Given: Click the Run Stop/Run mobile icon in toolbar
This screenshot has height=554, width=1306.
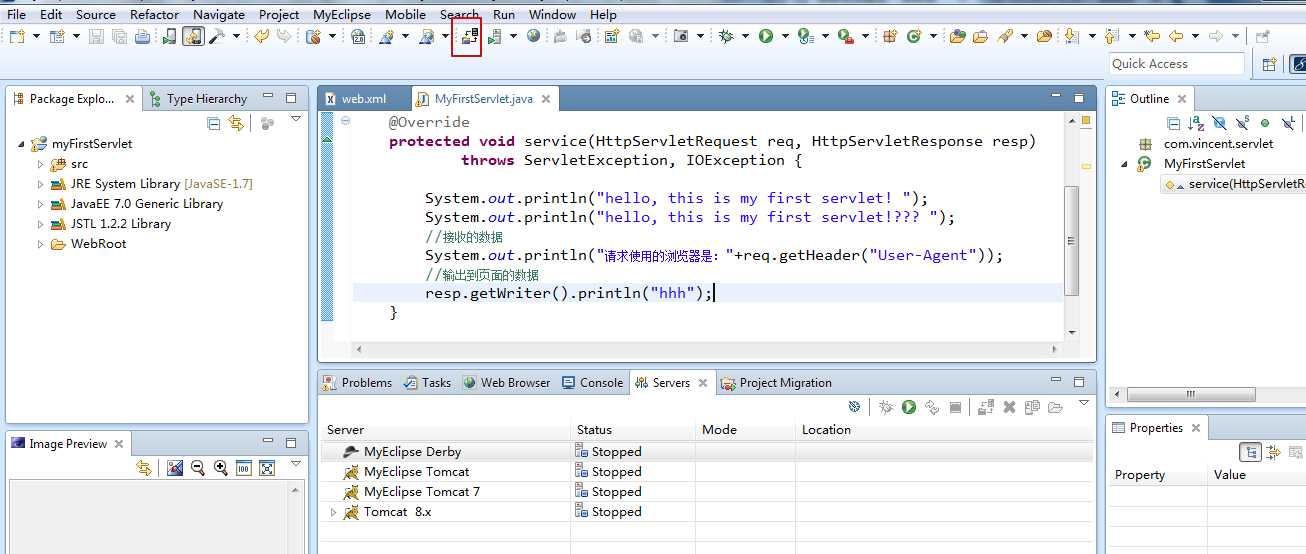Looking at the screenshot, I should click(169, 36).
